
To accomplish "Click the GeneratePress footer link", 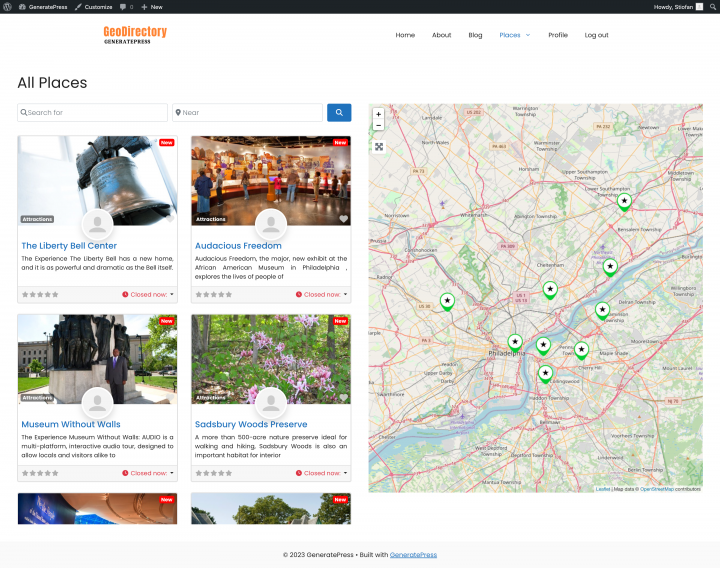I will pos(413,554).
